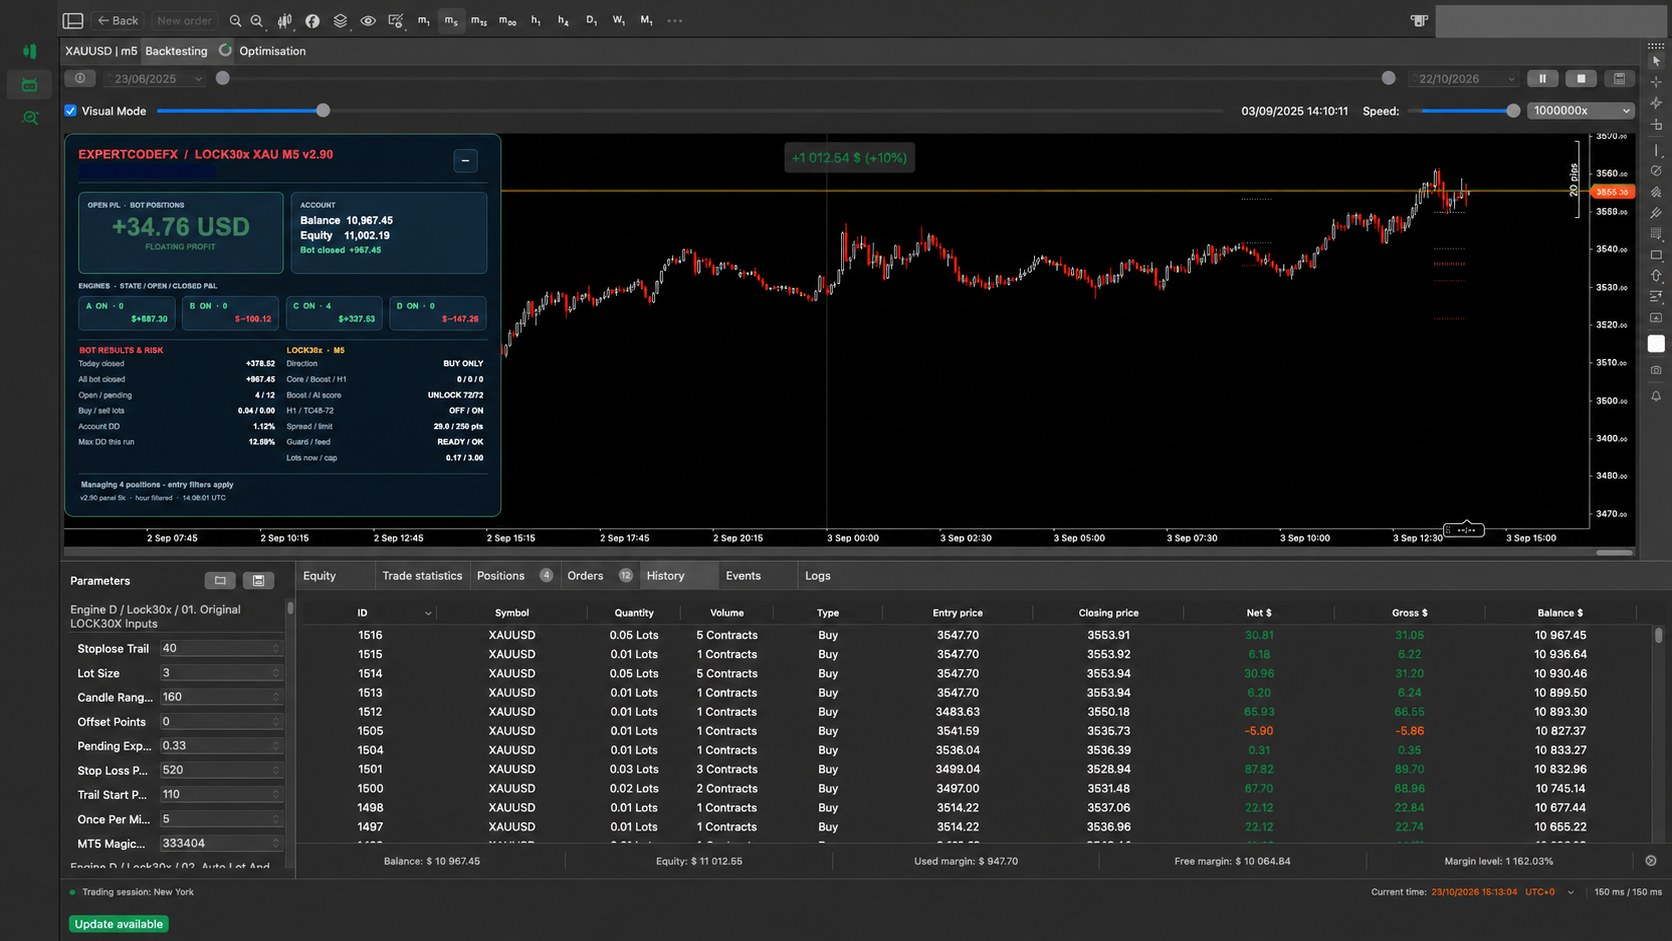Screen dimensions: 1672x941
Task: Click the start date range slider handle
Action: point(223,78)
